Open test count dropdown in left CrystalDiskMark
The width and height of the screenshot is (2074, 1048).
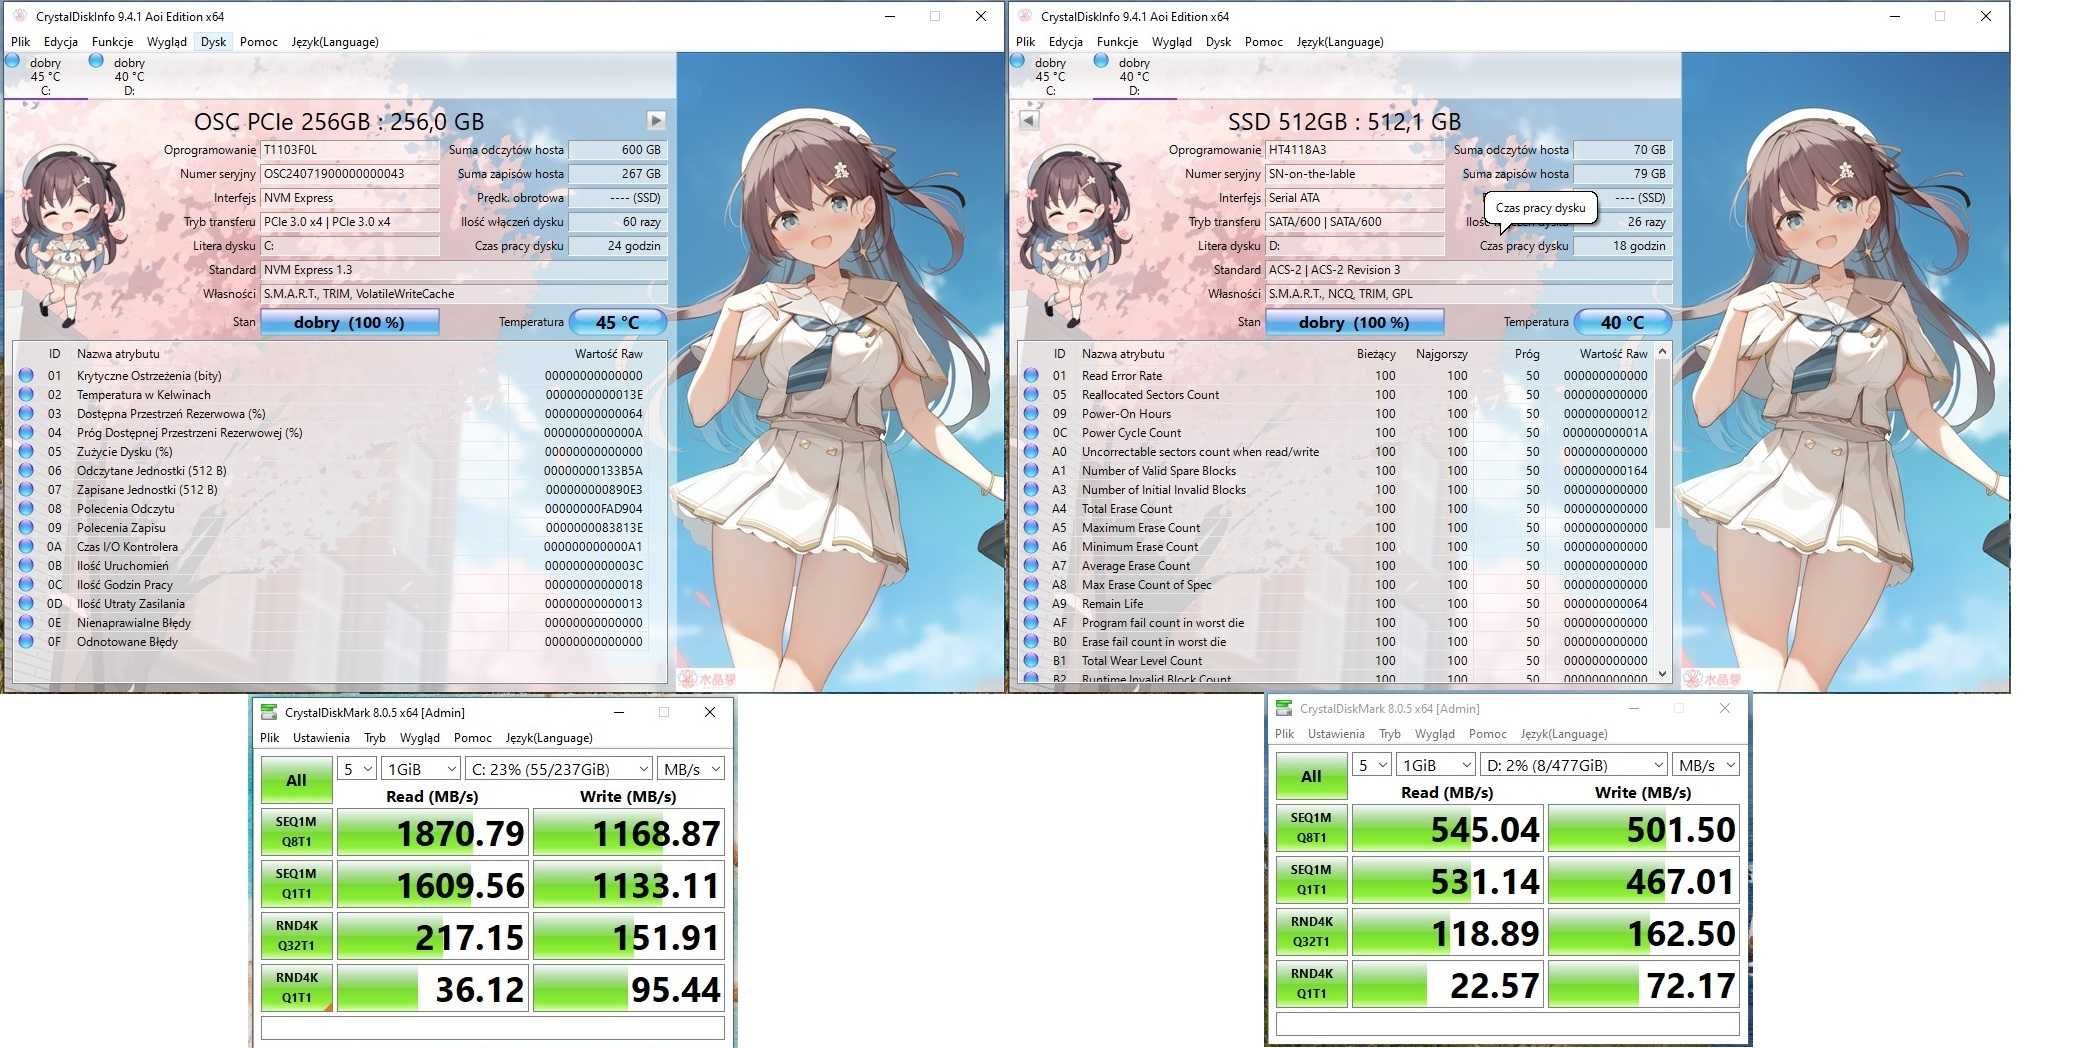coord(357,769)
